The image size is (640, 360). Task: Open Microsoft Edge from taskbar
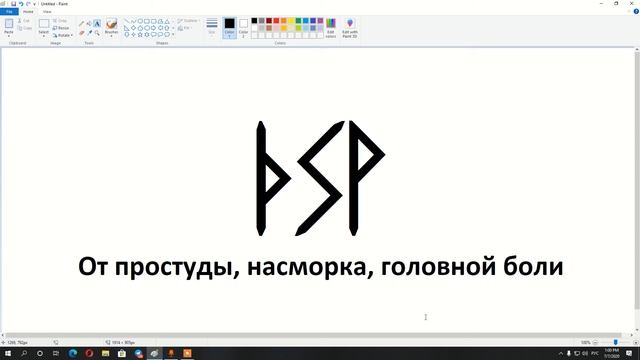click(x=73, y=353)
